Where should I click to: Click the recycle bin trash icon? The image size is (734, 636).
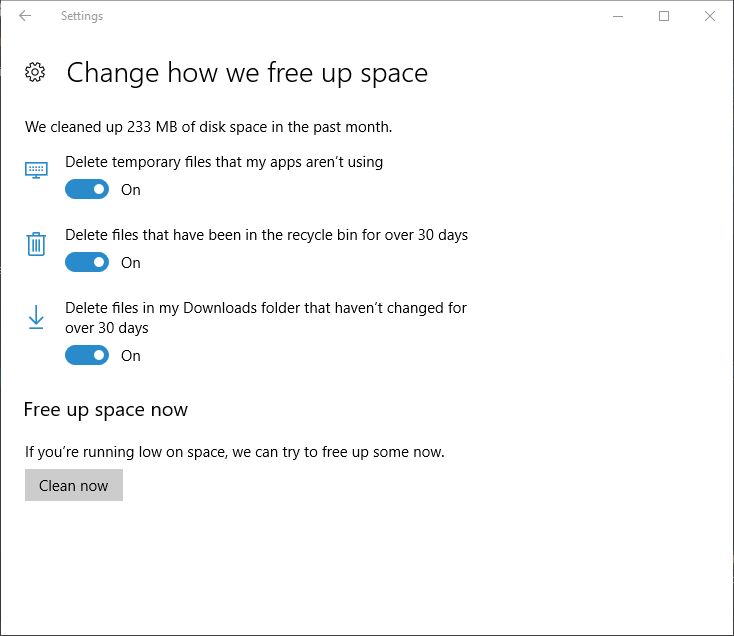pos(36,244)
